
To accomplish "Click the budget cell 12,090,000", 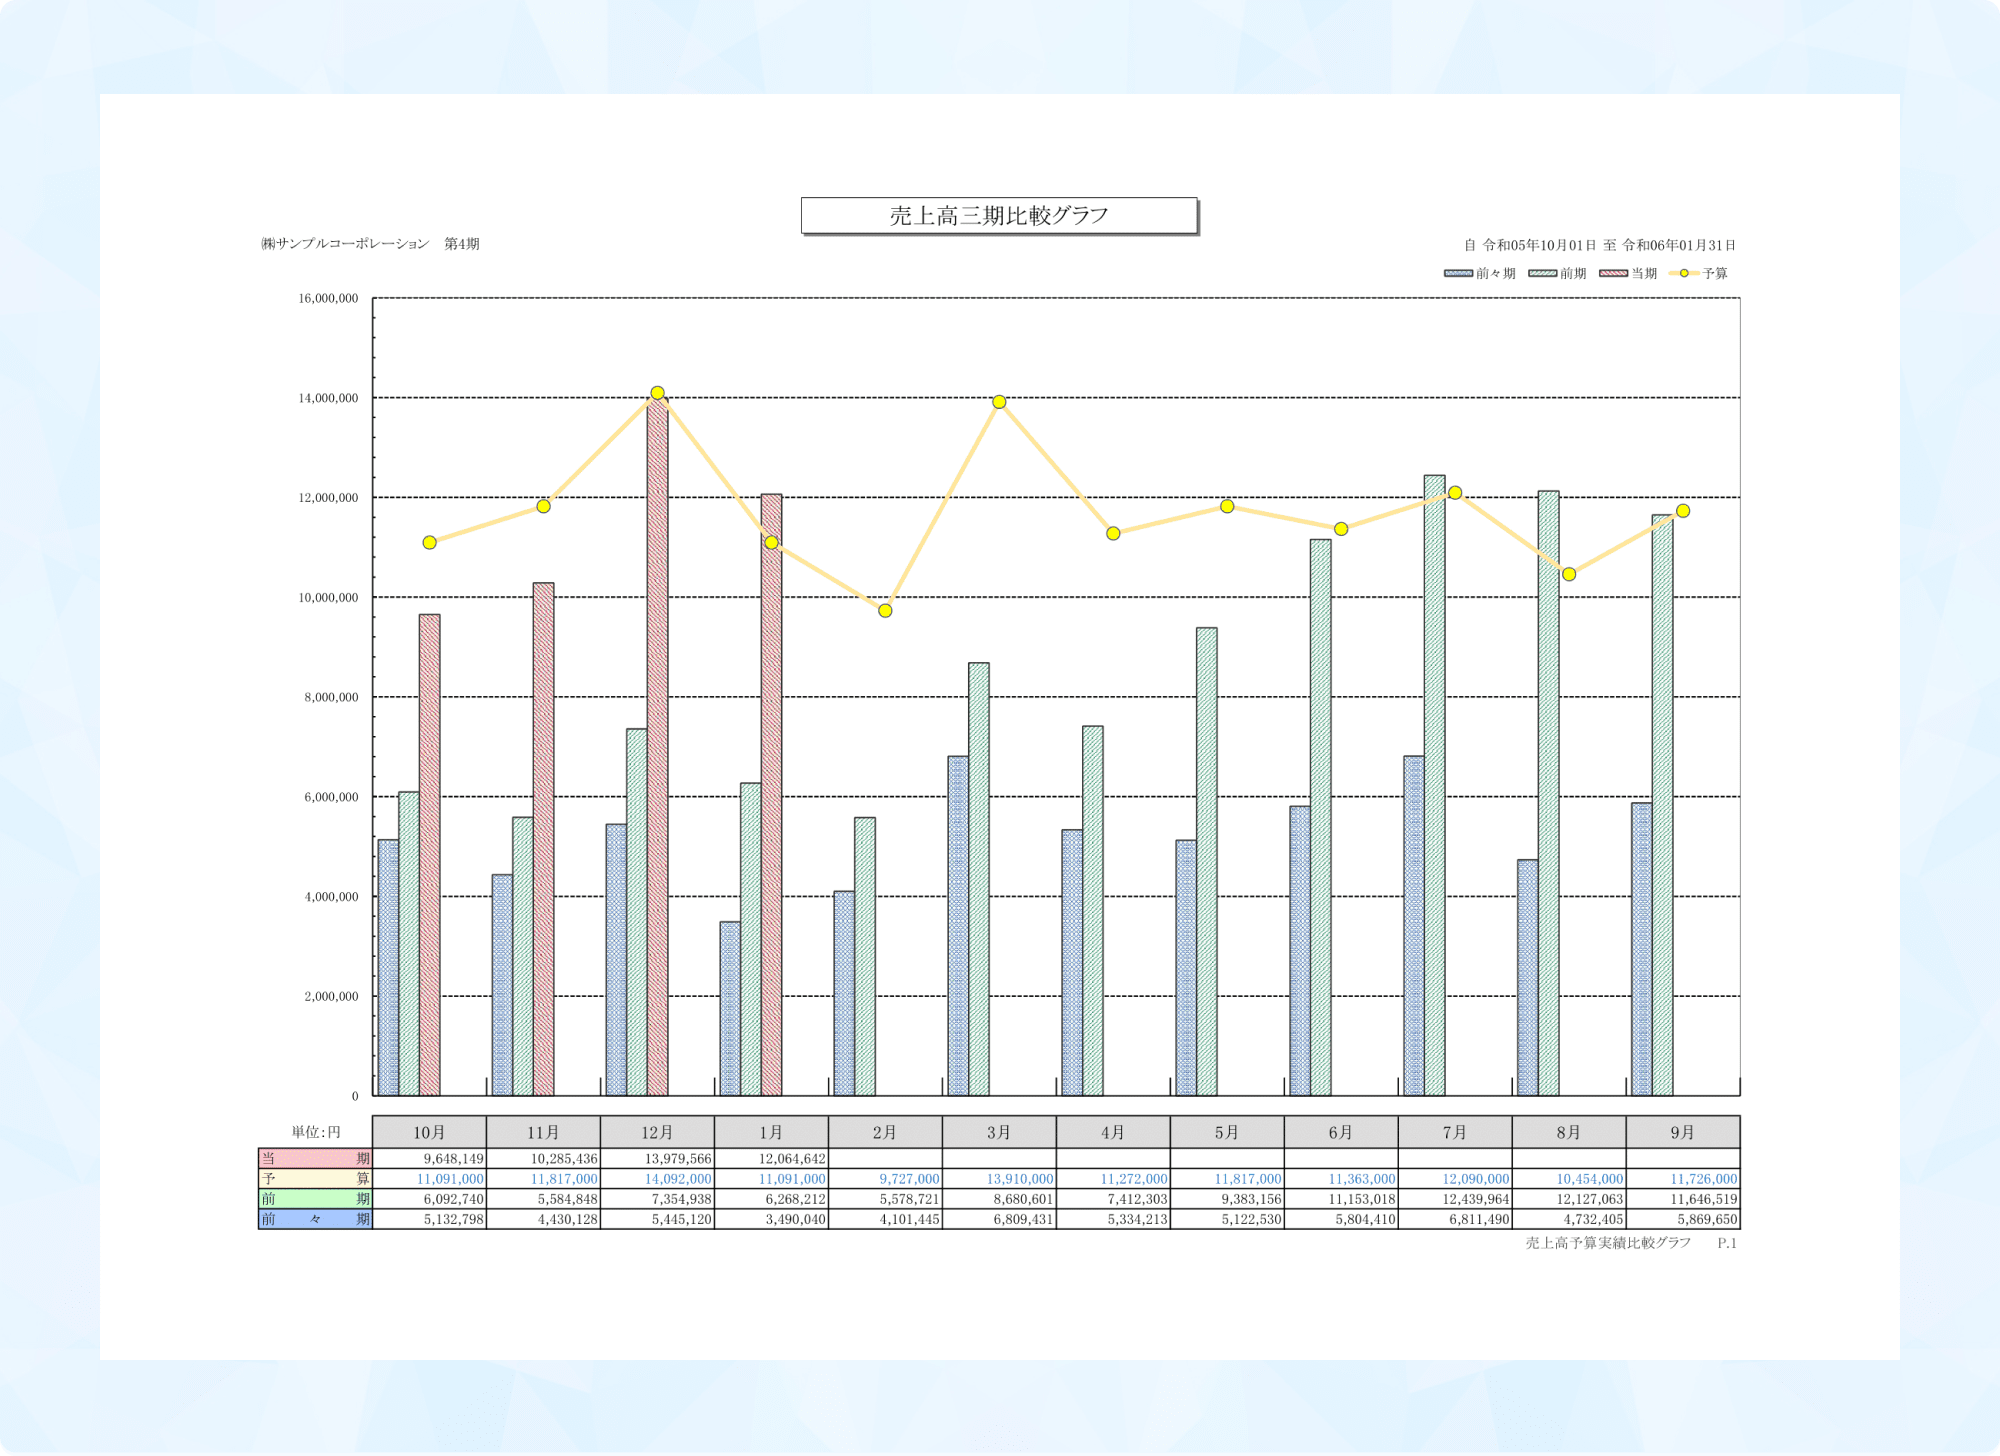I will (x=1455, y=1178).
